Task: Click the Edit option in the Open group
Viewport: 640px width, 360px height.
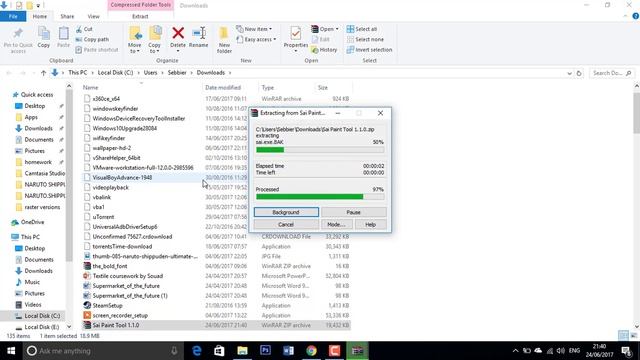Action: pos(321,40)
